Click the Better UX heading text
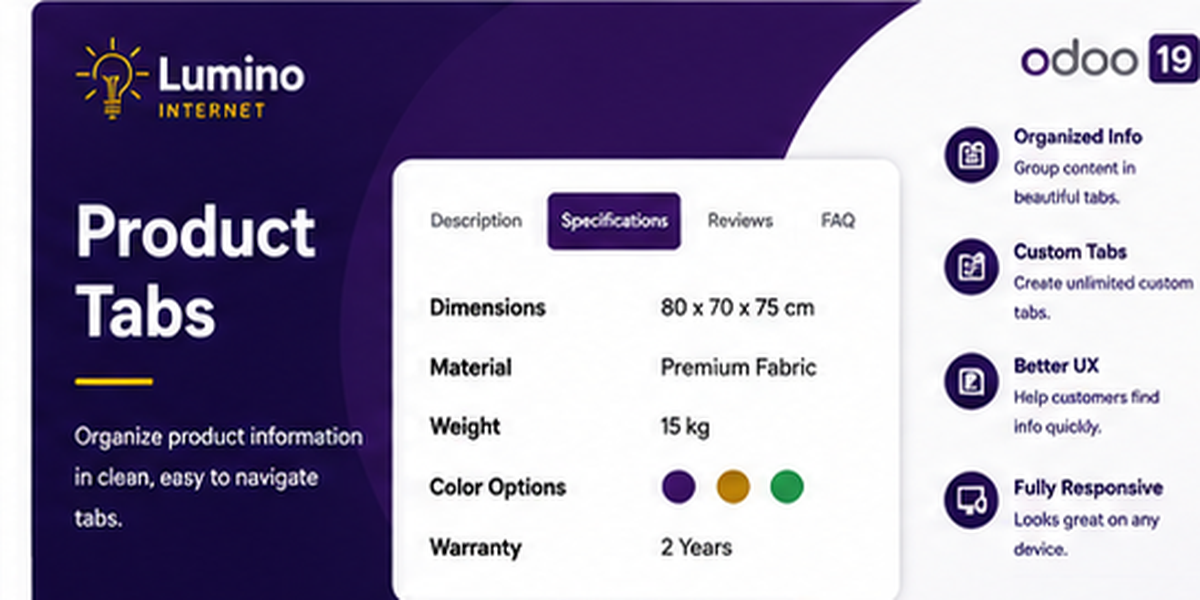The width and height of the screenshot is (1200, 600). coord(1056,366)
